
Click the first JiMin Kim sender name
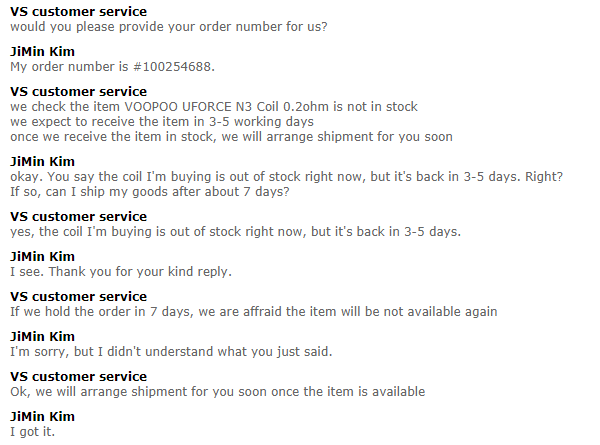(42, 52)
